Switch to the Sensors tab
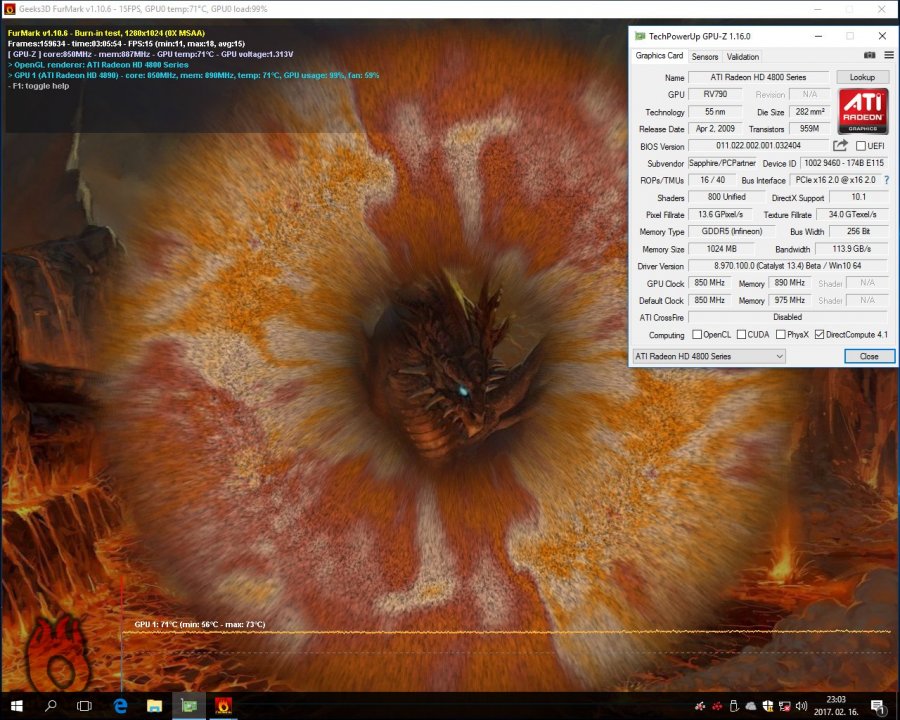The width and height of the screenshot is (900, 720). 705,56
